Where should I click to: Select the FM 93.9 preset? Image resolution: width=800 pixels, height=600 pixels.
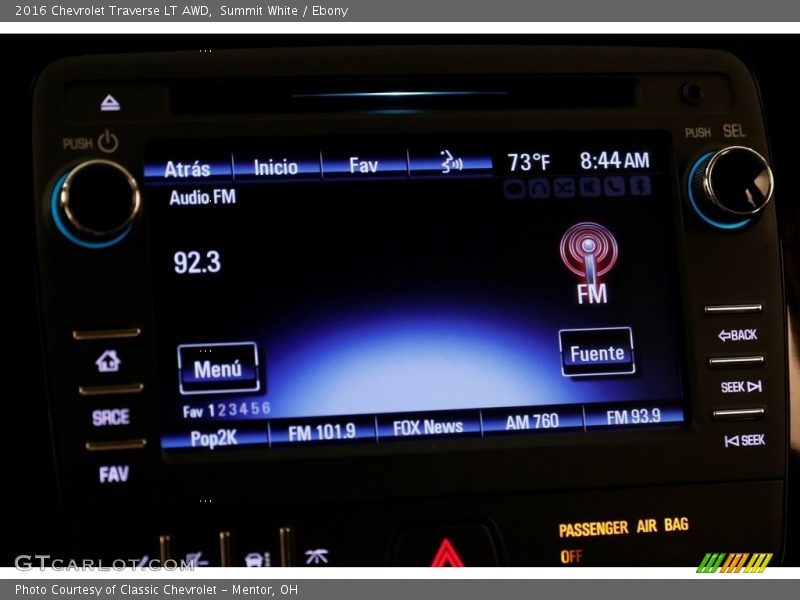point(633,416)
